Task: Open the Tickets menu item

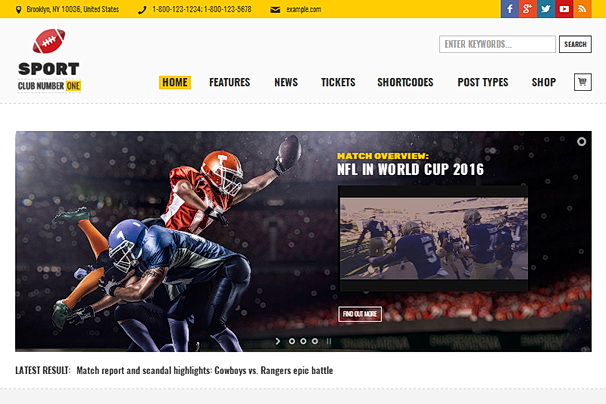Action: [338, 82]
